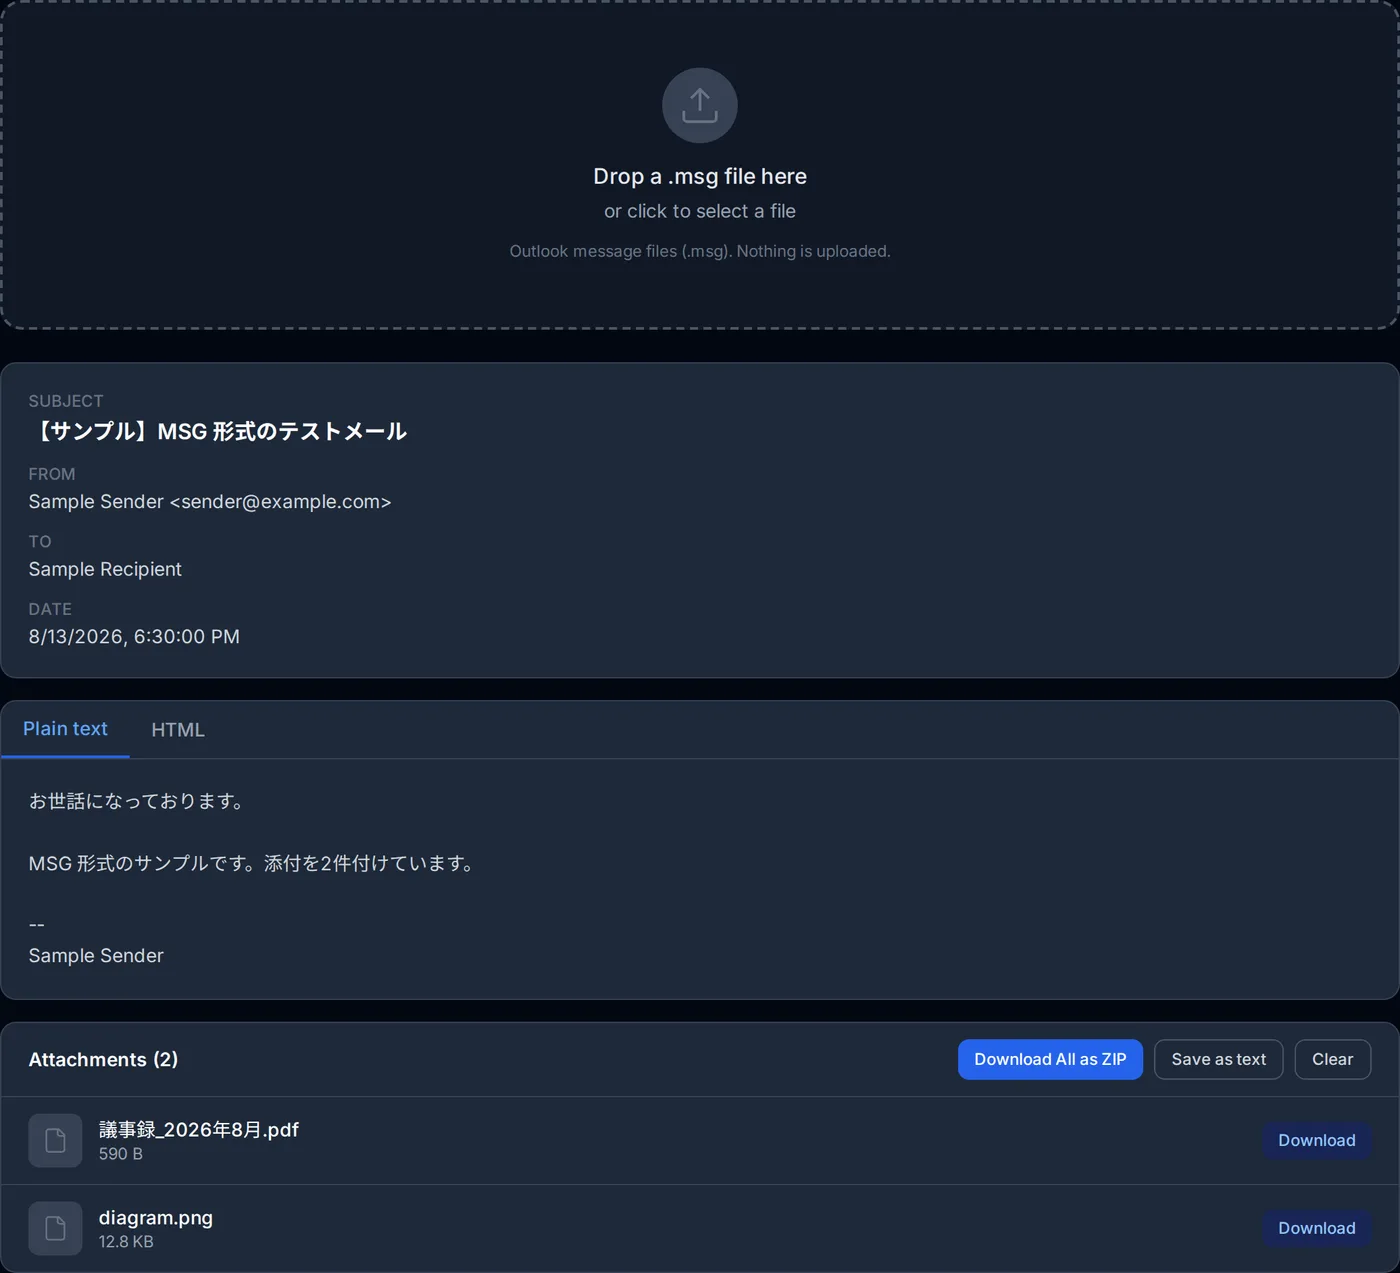Click the FROM field label
Viewport: 1400px width, 1273px height.
52,474
